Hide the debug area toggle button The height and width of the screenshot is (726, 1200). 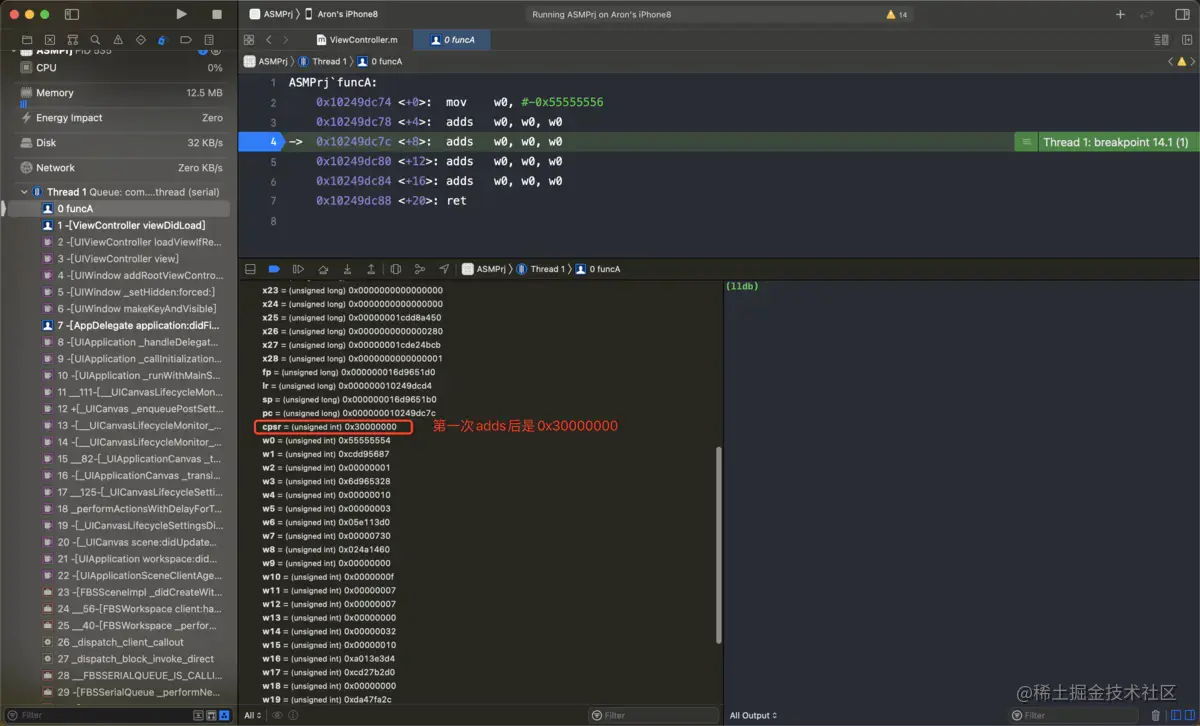tap(250, 269)
